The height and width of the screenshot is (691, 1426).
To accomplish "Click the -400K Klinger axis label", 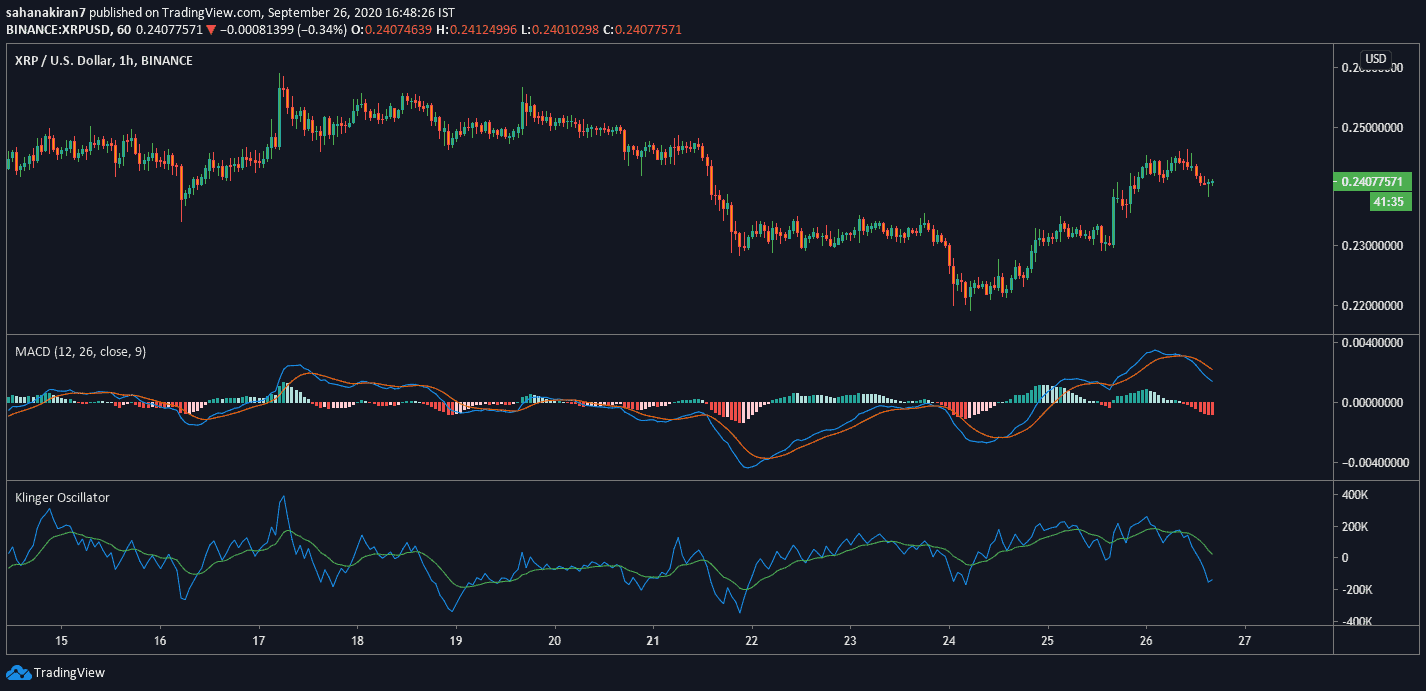I will coord(1358,622).
